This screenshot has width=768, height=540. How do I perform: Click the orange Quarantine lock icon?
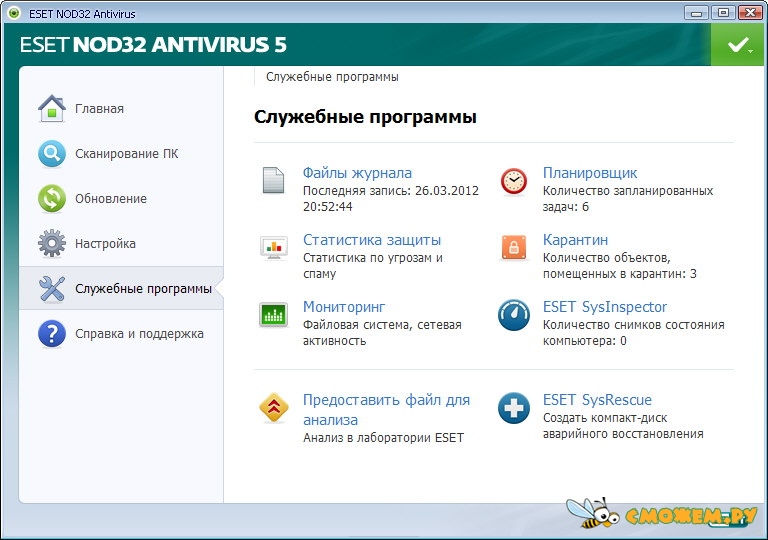pyautogui.click(x=514, y=247)
